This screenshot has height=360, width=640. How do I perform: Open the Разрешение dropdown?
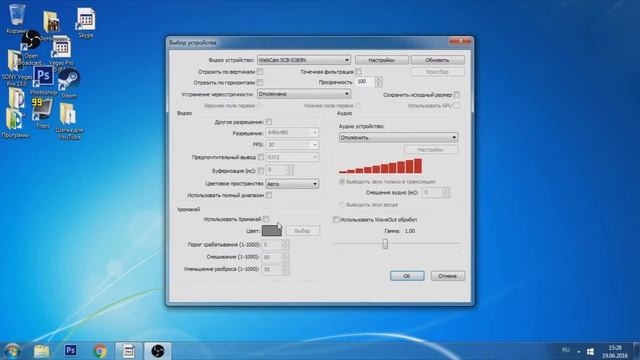(292, 133)
